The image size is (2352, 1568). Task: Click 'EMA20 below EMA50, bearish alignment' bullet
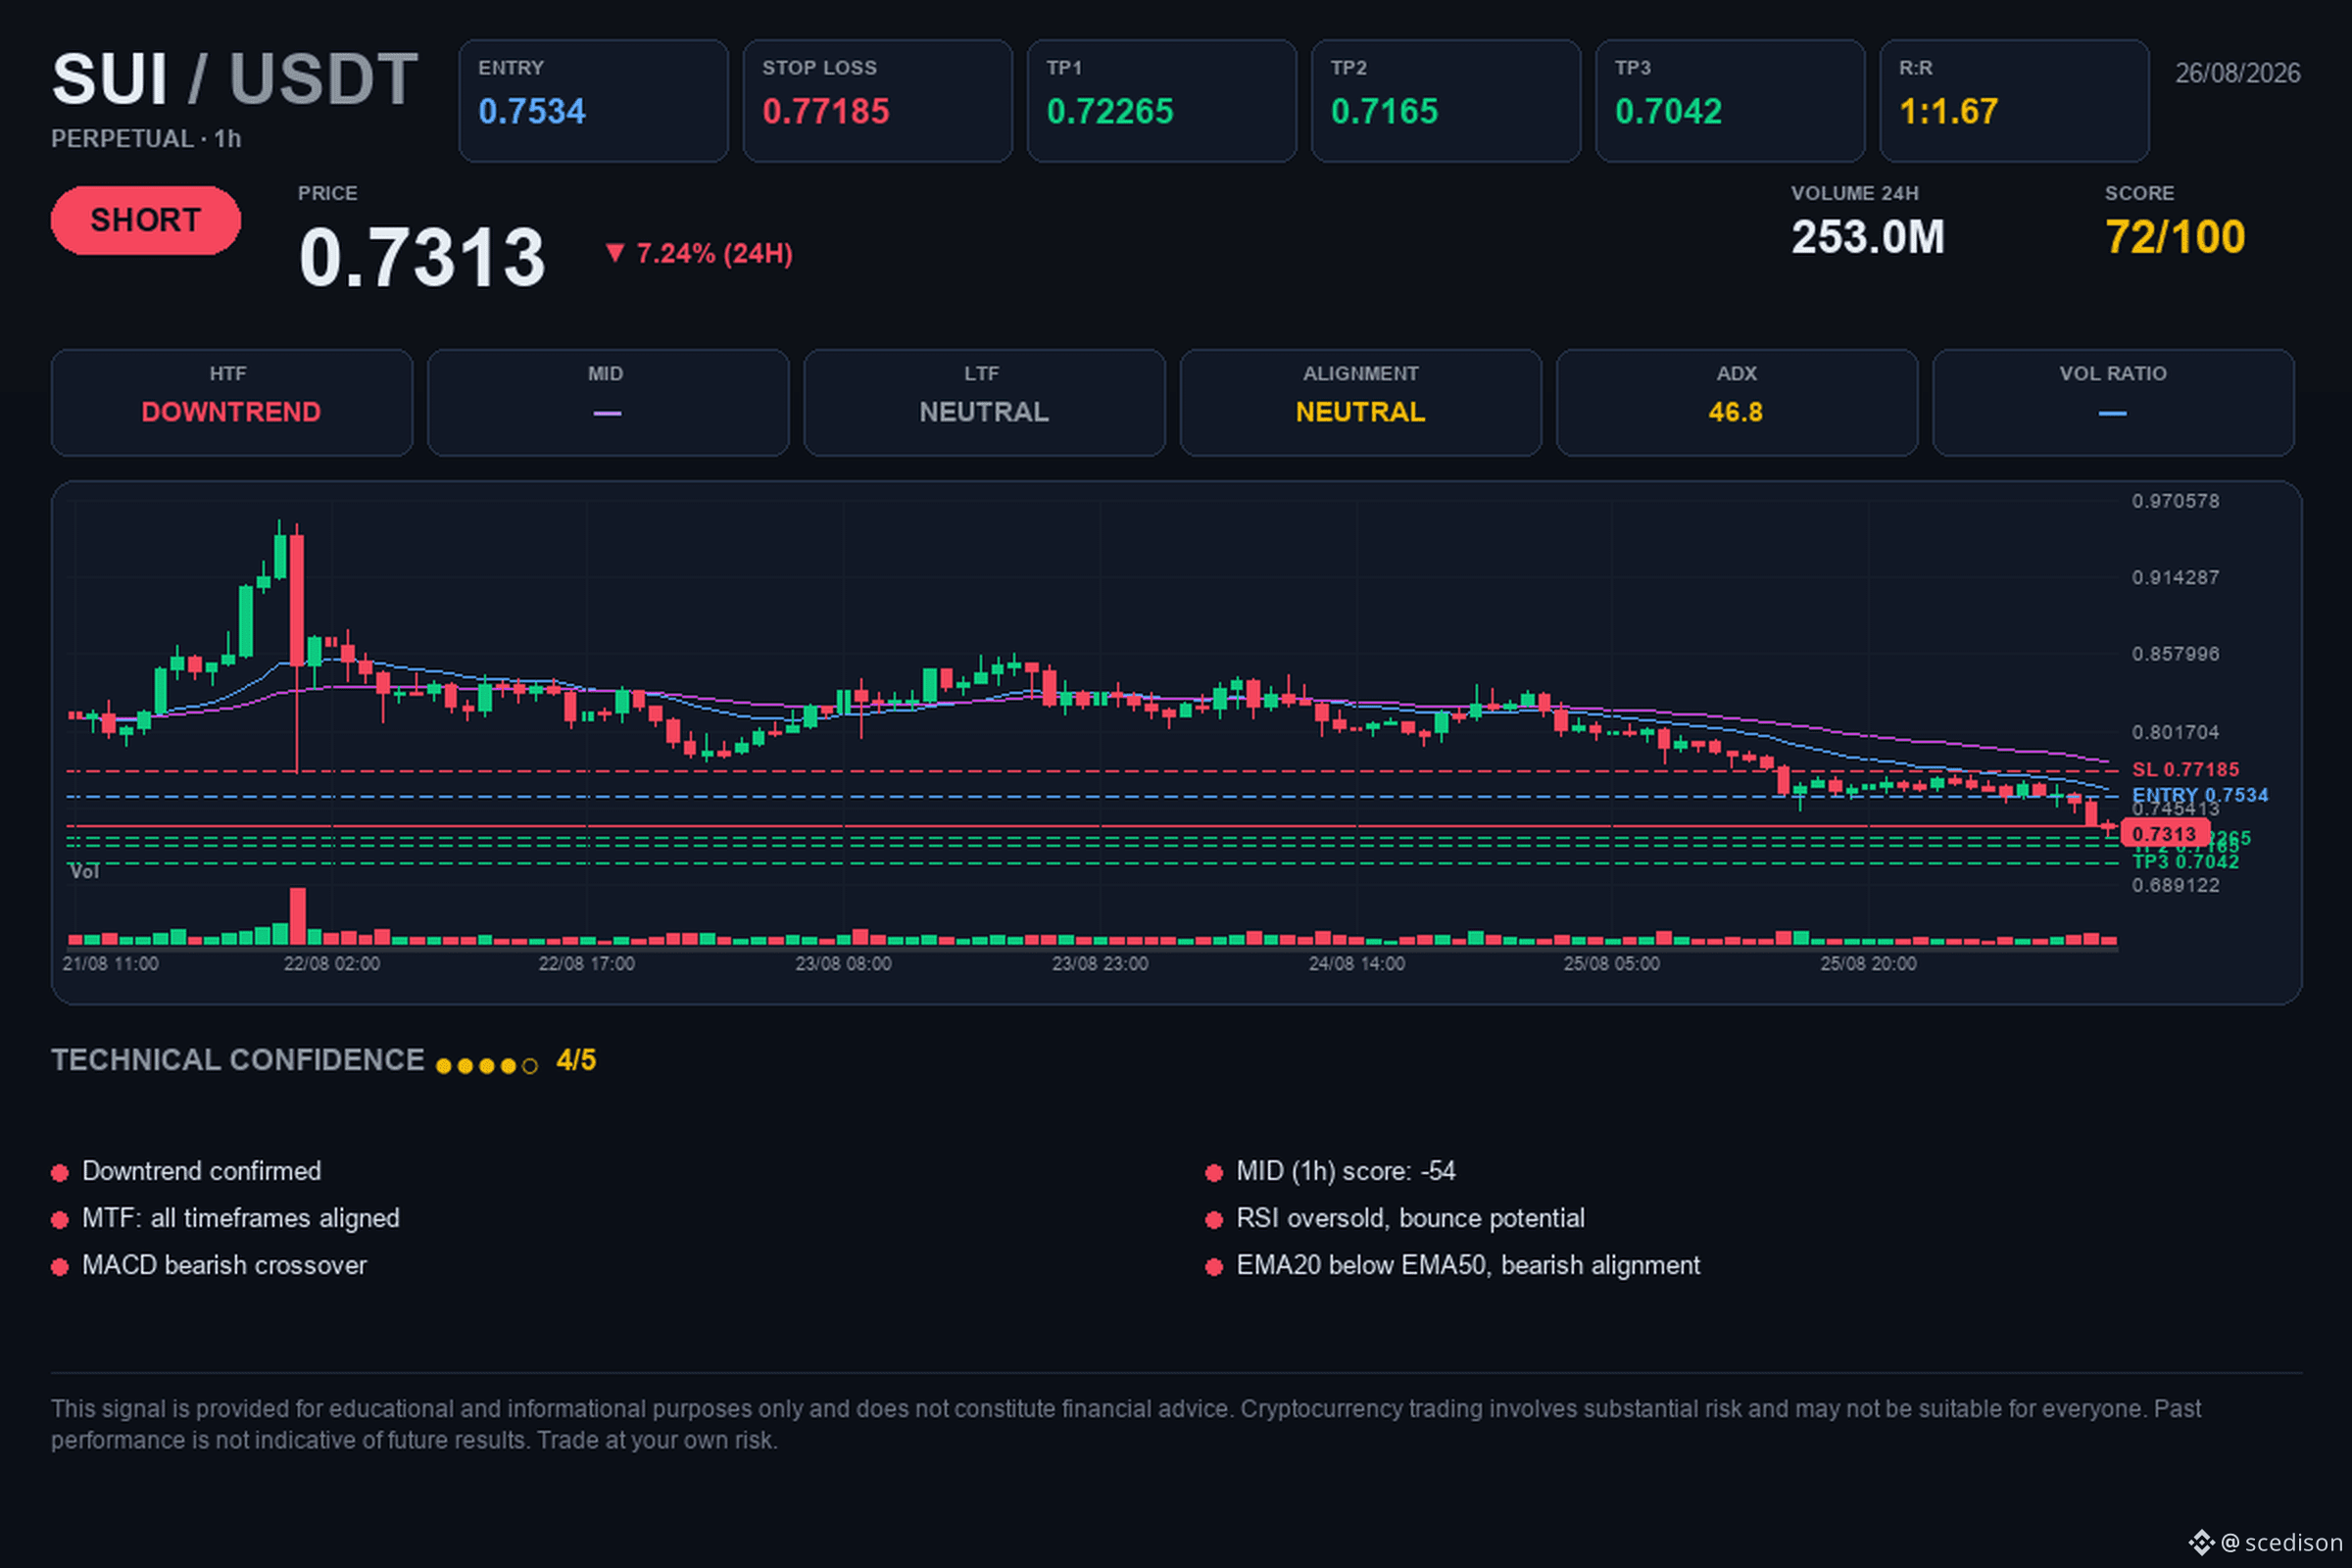click(x=1453, y=1265)
